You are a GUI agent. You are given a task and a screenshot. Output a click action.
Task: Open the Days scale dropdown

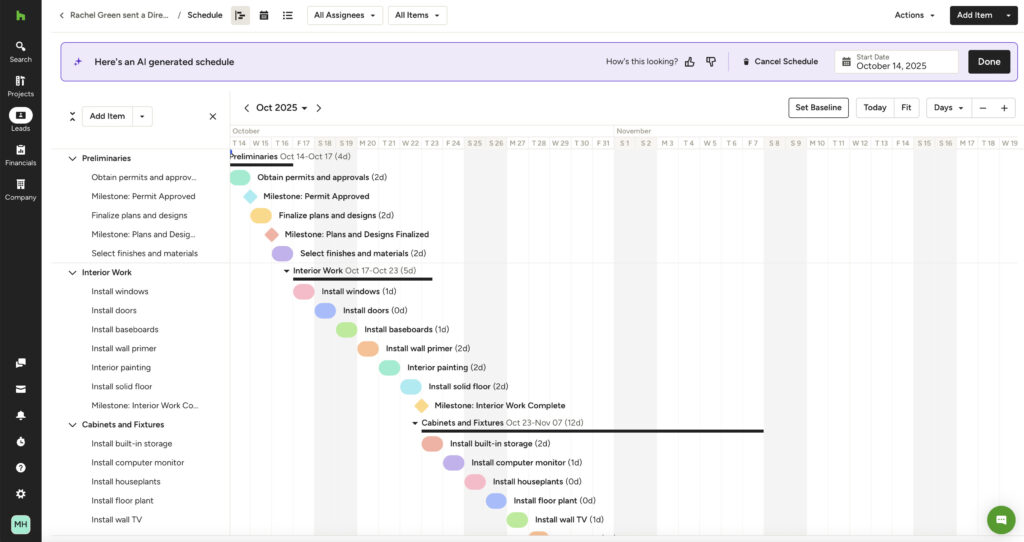coord(949,108)
